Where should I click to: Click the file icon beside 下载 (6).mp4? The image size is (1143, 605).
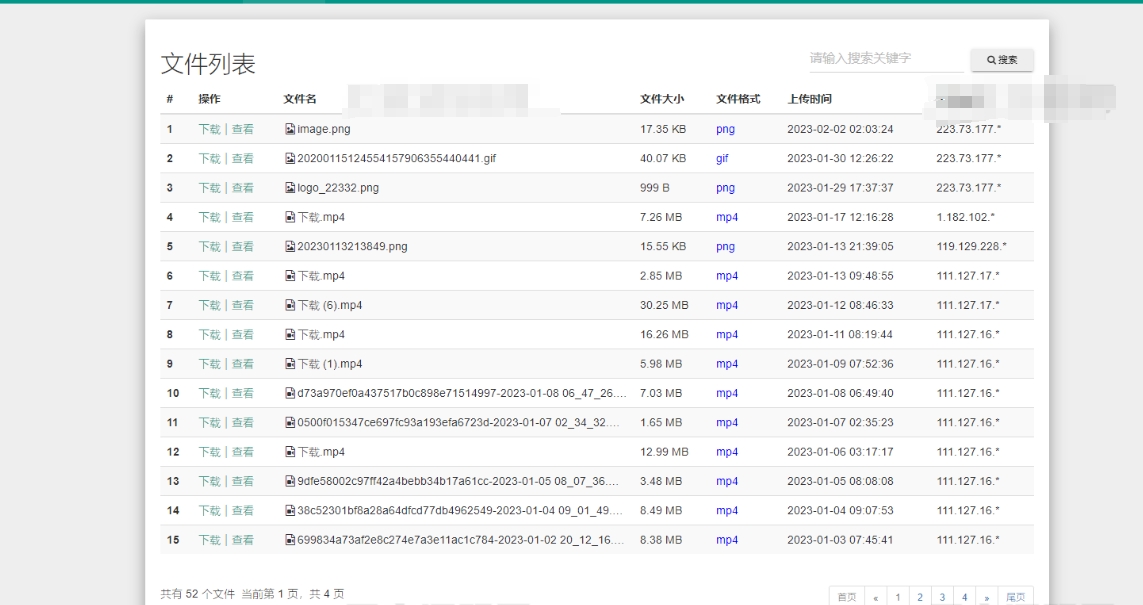tap(290, 305)
